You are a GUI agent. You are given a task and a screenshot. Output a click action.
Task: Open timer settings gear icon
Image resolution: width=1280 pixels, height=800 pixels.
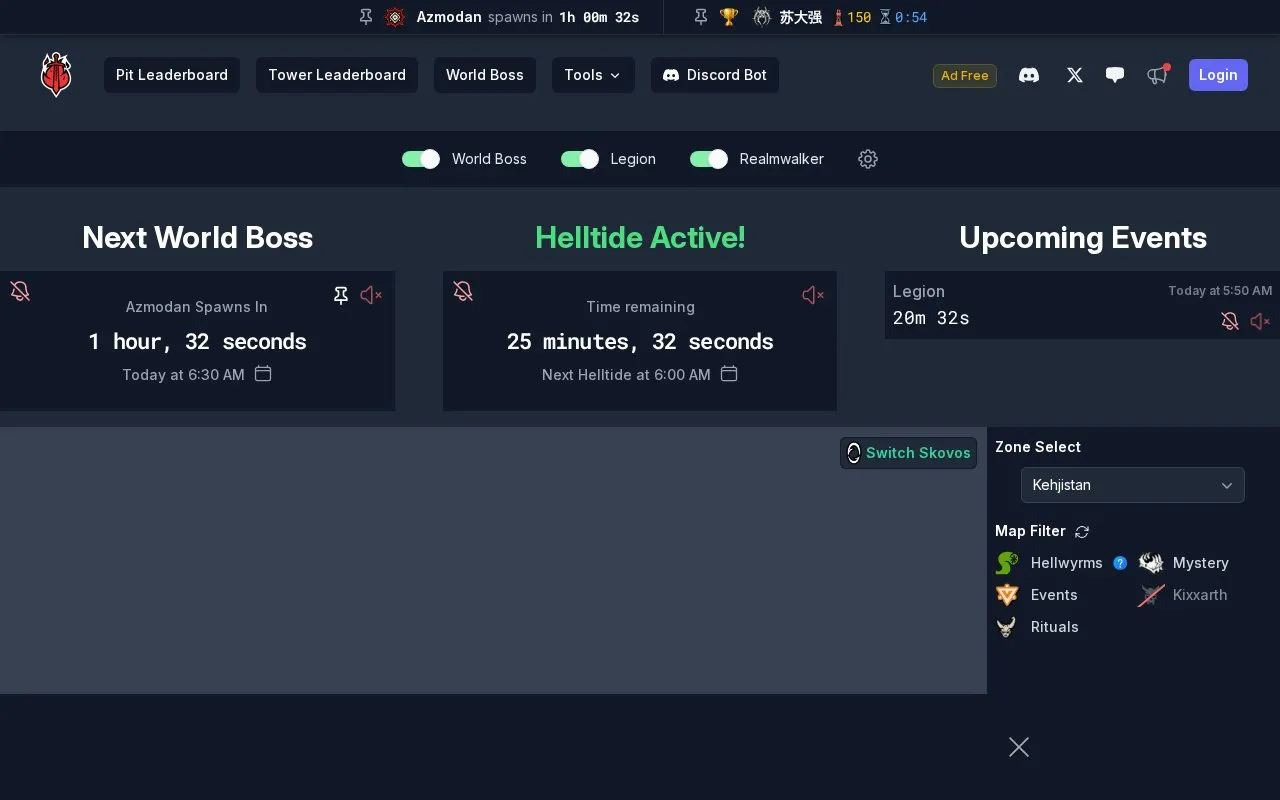click(868, 159)
